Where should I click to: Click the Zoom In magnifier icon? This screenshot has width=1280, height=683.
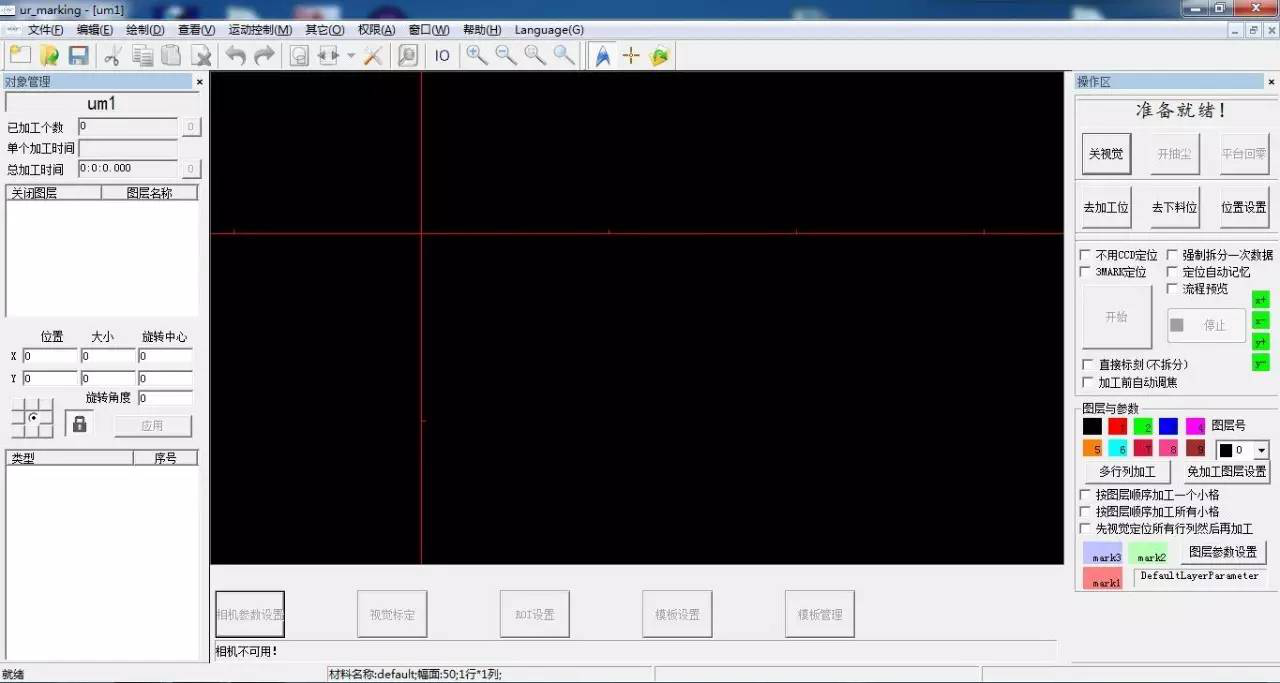coord(477,56)
